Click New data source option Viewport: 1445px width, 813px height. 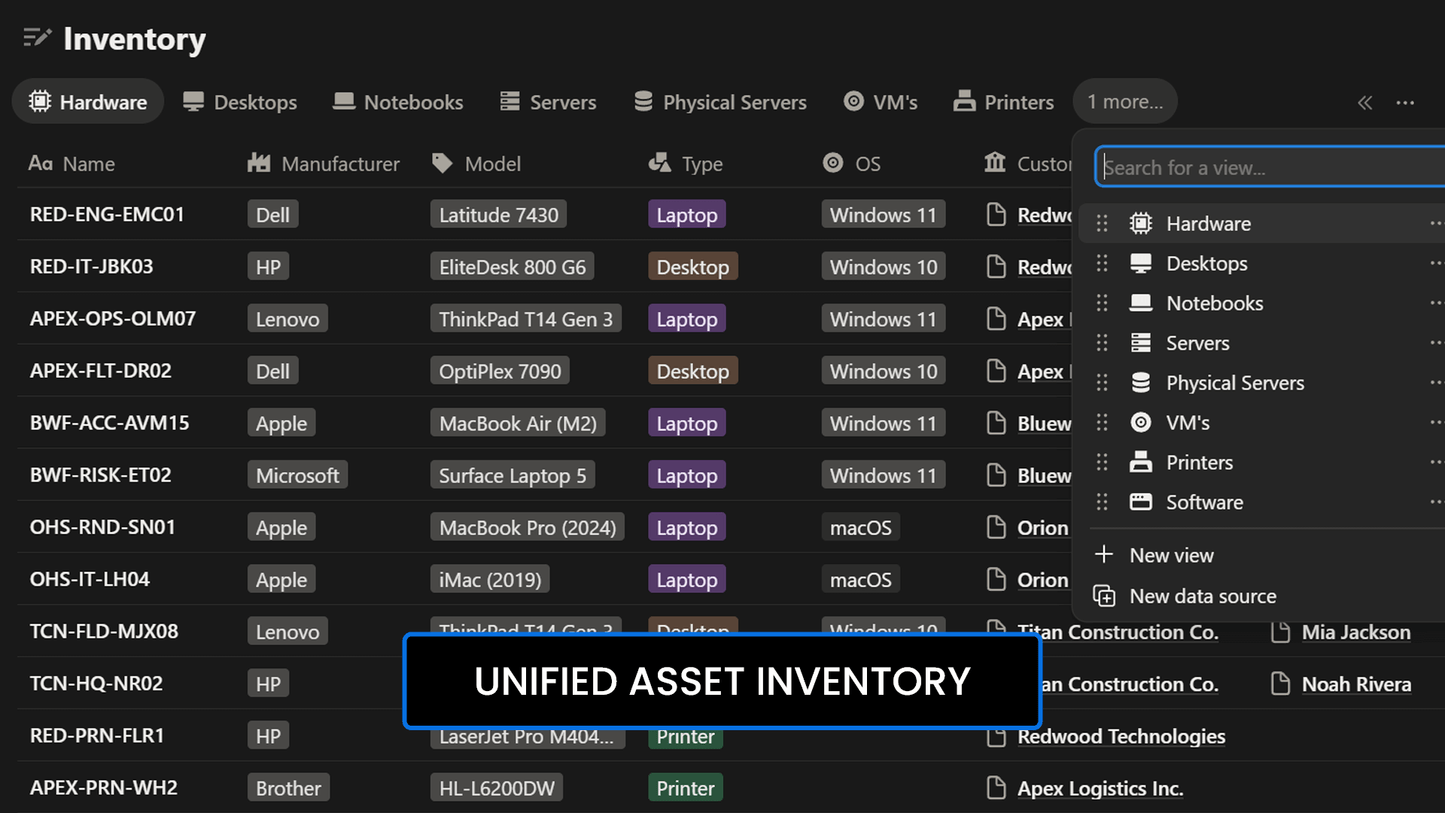(1202, 596)
